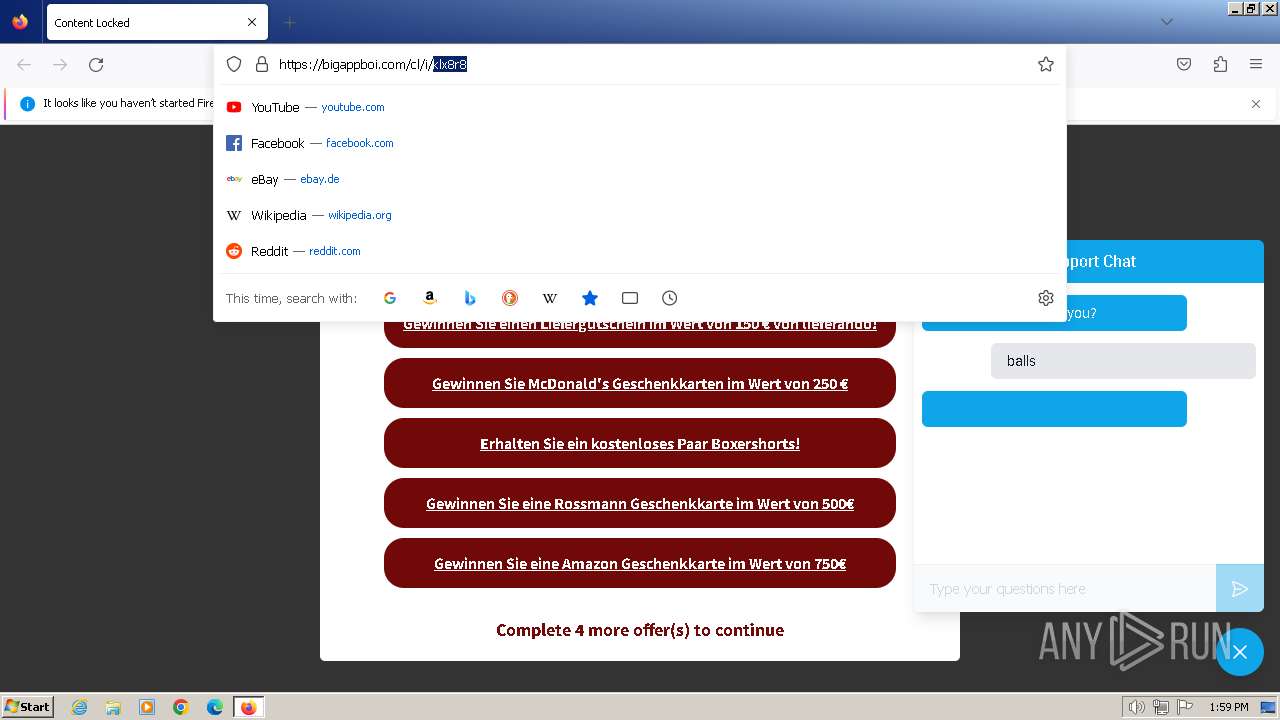Image resolution: width=1280 pixels, height=720 pixels.
Task: Open the Action Center flag icon
Action: 1185,707
